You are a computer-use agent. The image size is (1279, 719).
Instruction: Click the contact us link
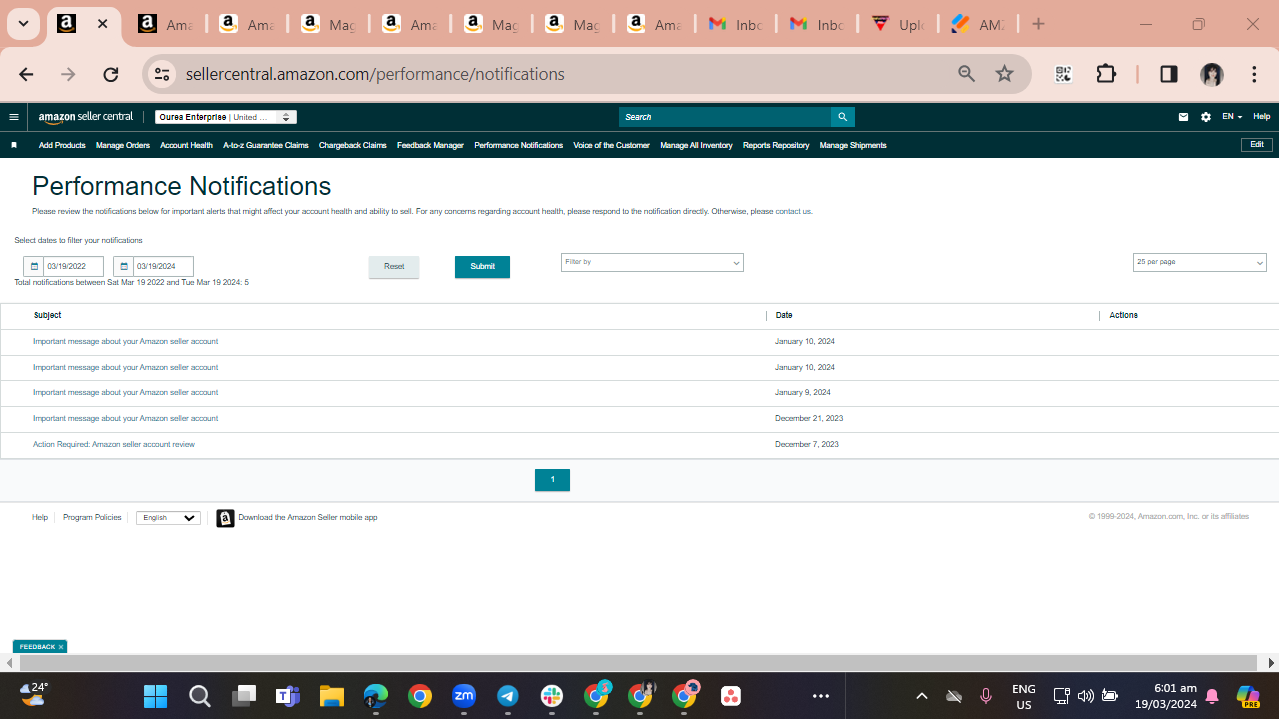[x=794, y=212]
